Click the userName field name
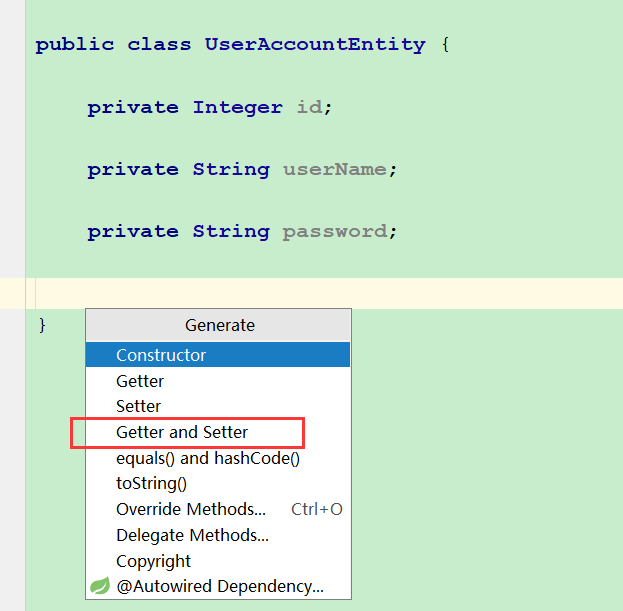The height and width of the screenshot is (611, 623). pos(335,170)
